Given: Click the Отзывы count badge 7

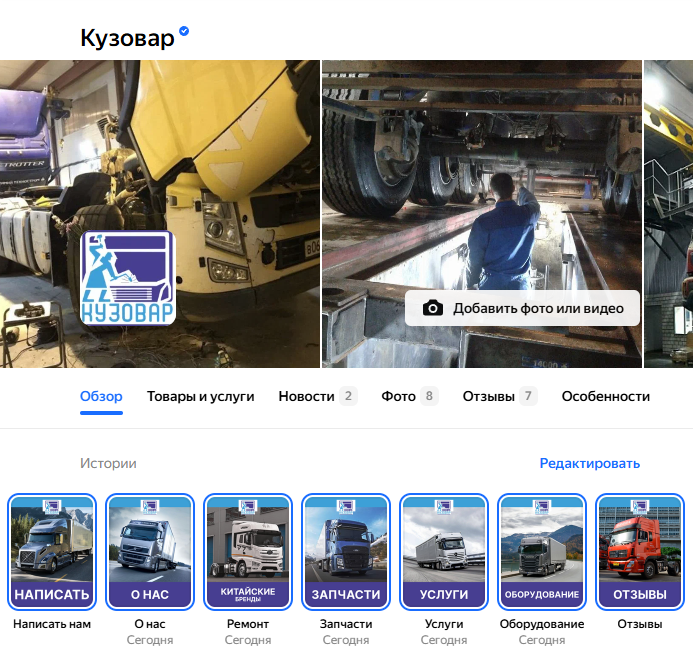Looking at the screenshot, I should (528, 396).
